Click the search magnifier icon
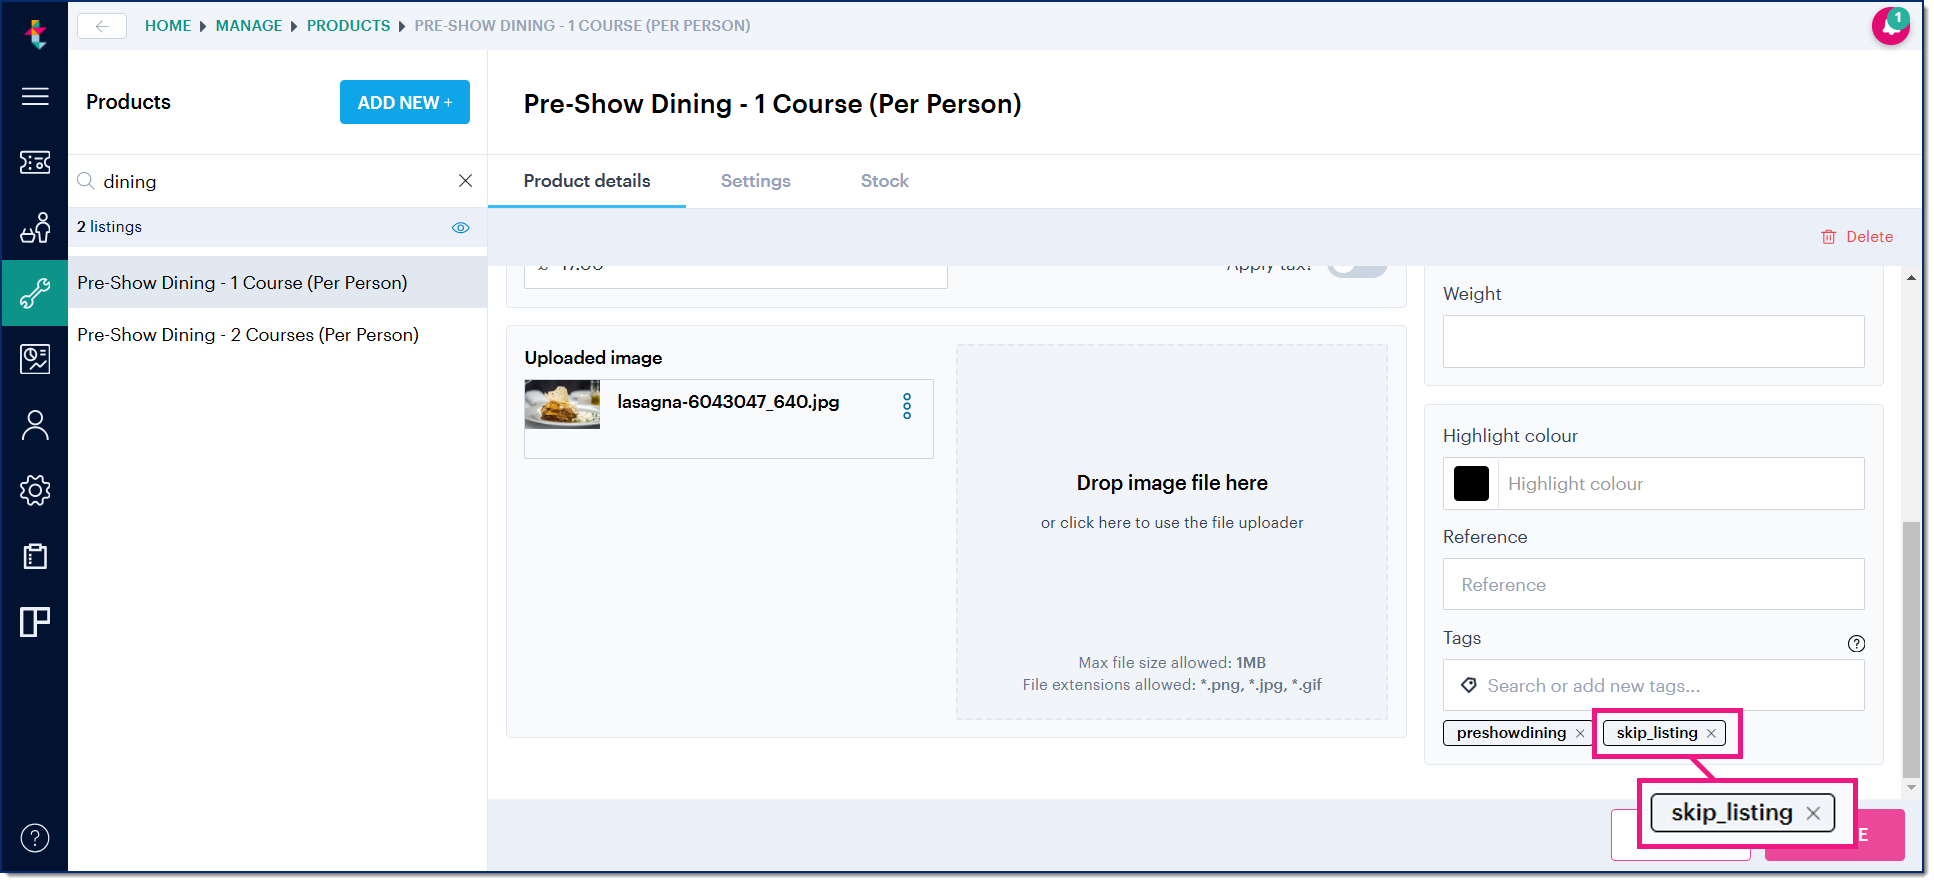1934x883 pixels. pyautogui.click(x=86, y=181)
